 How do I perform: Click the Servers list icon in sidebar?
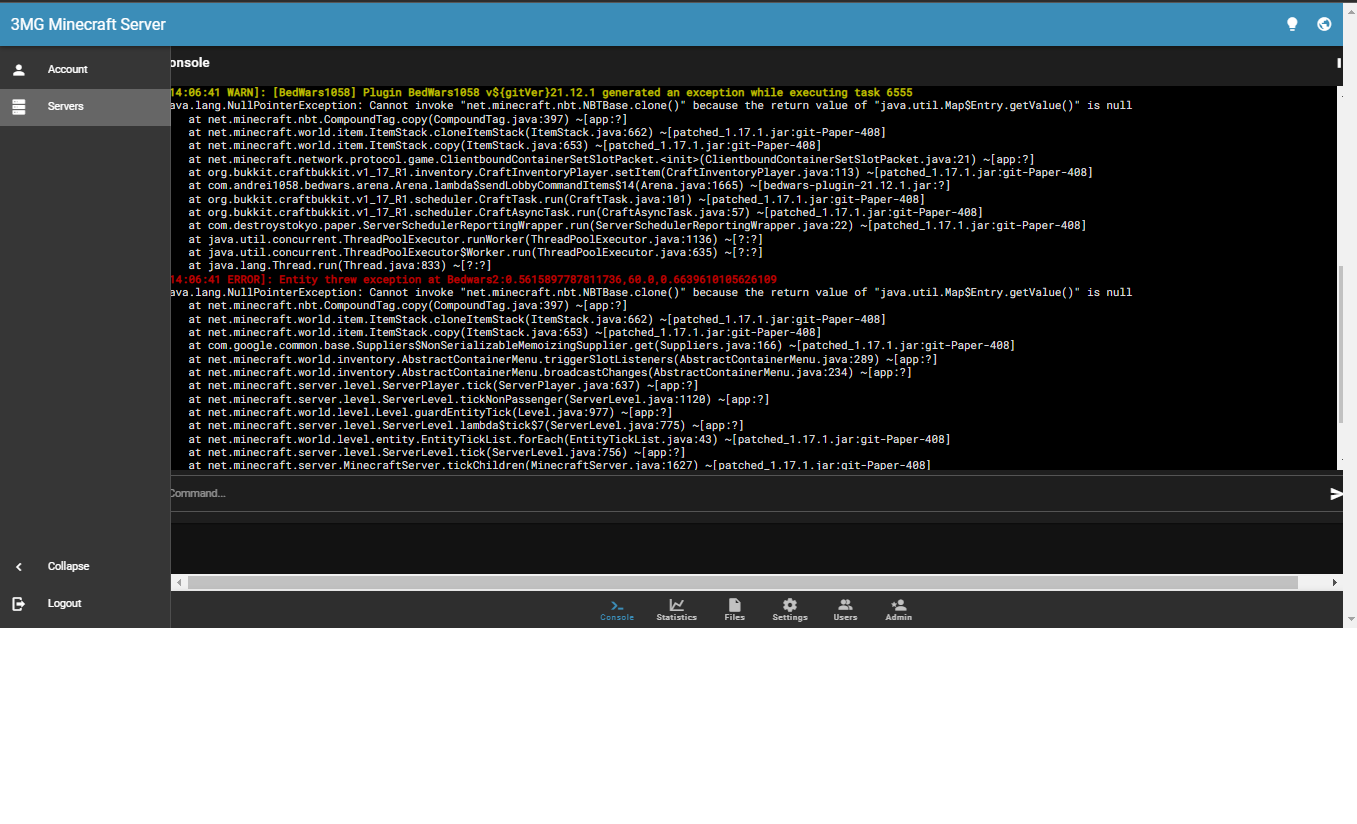(x=18, y=105)
